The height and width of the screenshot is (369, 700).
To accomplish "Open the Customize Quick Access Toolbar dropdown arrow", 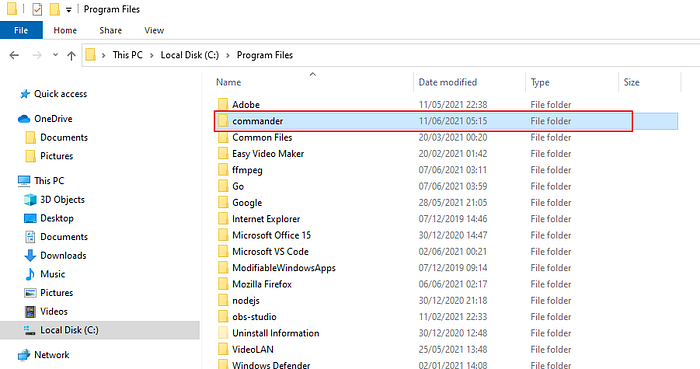I will [69, 10].
